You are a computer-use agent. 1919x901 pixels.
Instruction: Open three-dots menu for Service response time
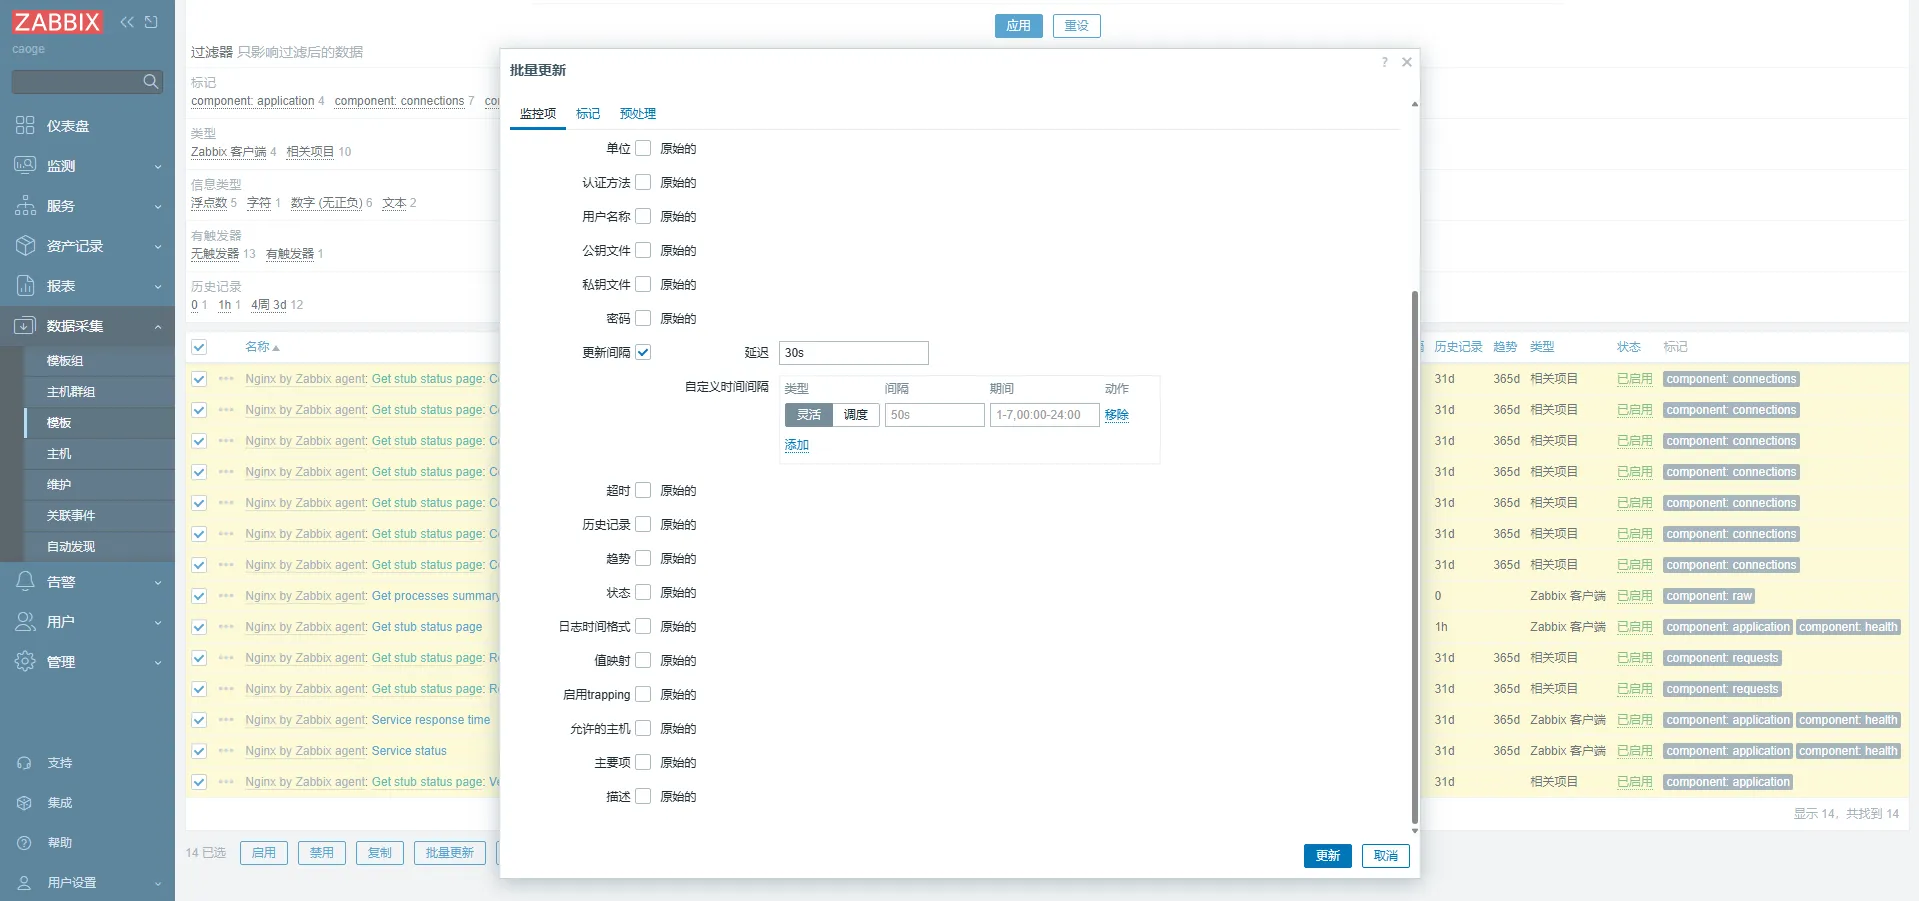pos(226,720)
